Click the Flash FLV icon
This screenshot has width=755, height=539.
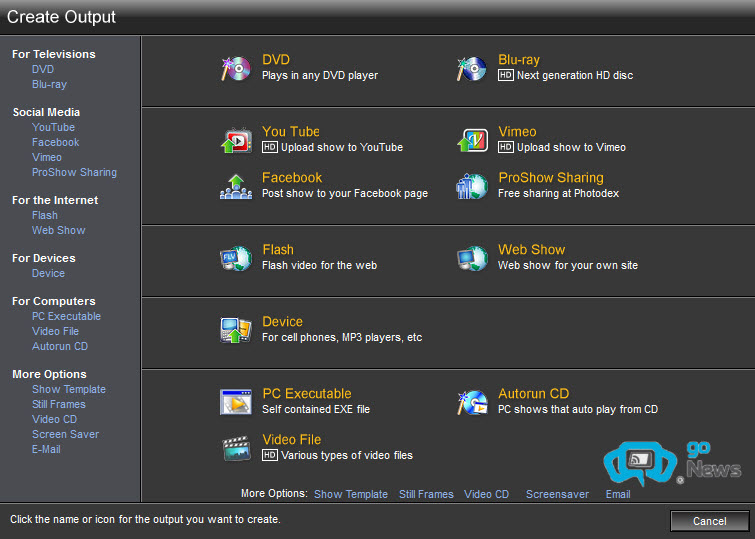pyautogui.click(x=236, y=258)
